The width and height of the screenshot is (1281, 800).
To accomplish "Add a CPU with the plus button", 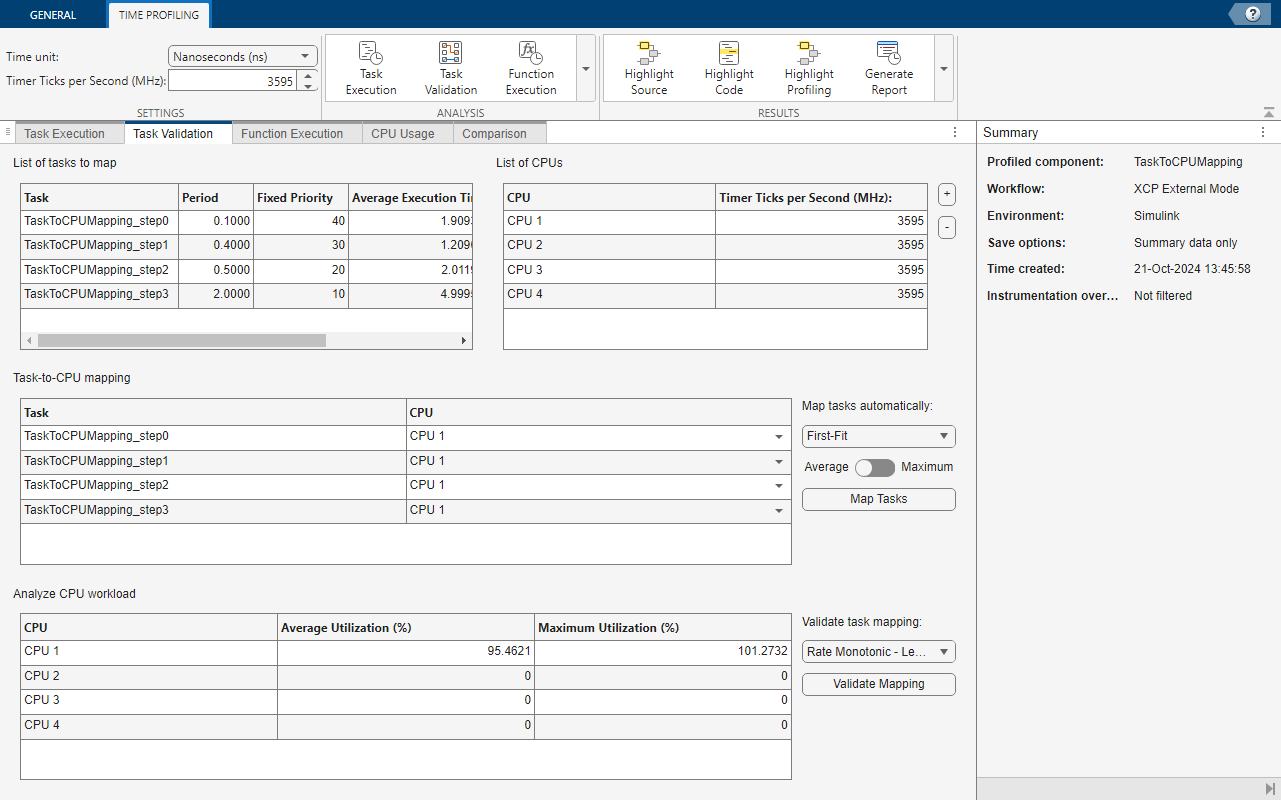I will pos(947,194).
